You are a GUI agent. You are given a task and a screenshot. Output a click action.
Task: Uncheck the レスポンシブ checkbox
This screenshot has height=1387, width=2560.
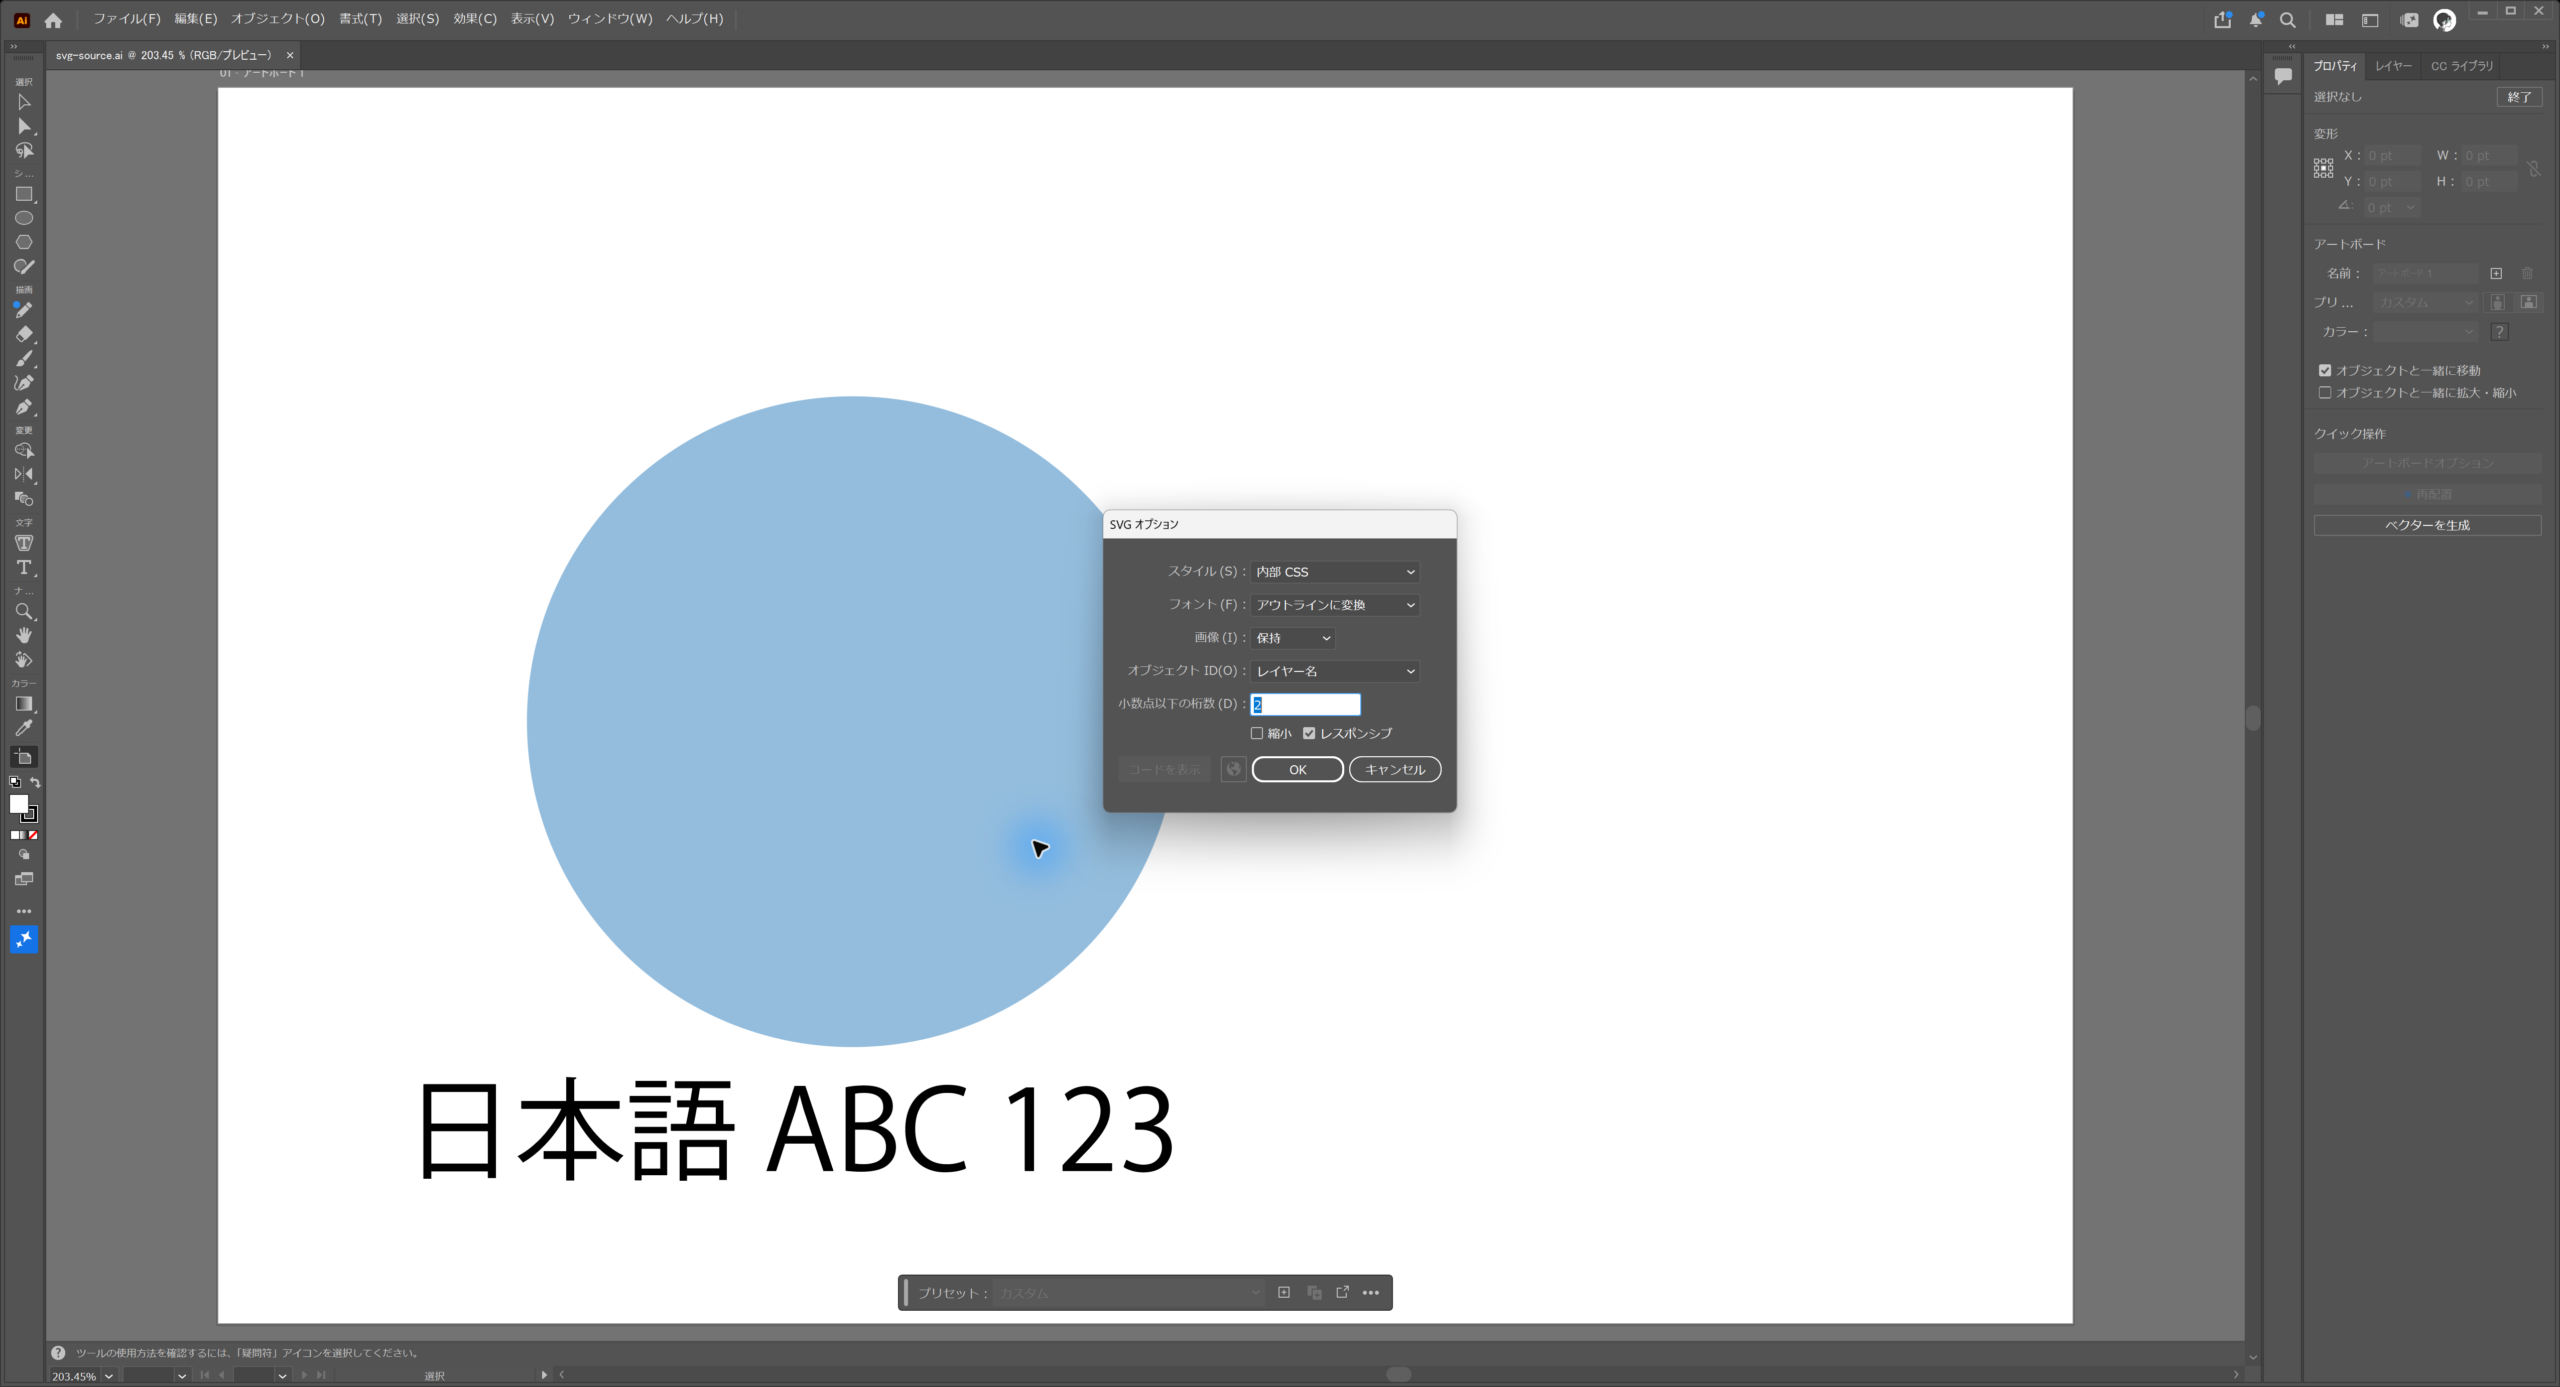tap(1309, 733)
